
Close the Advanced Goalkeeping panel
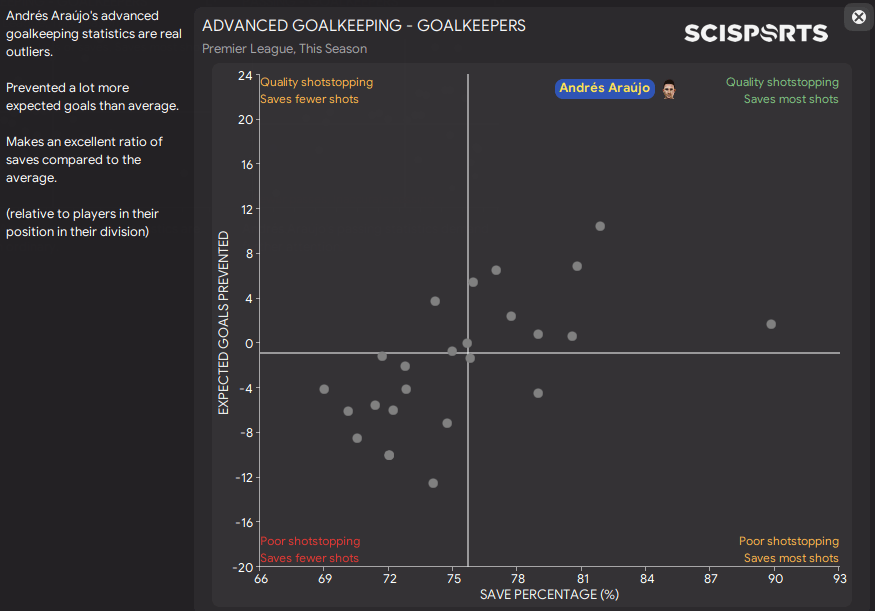tap(858, 16)
